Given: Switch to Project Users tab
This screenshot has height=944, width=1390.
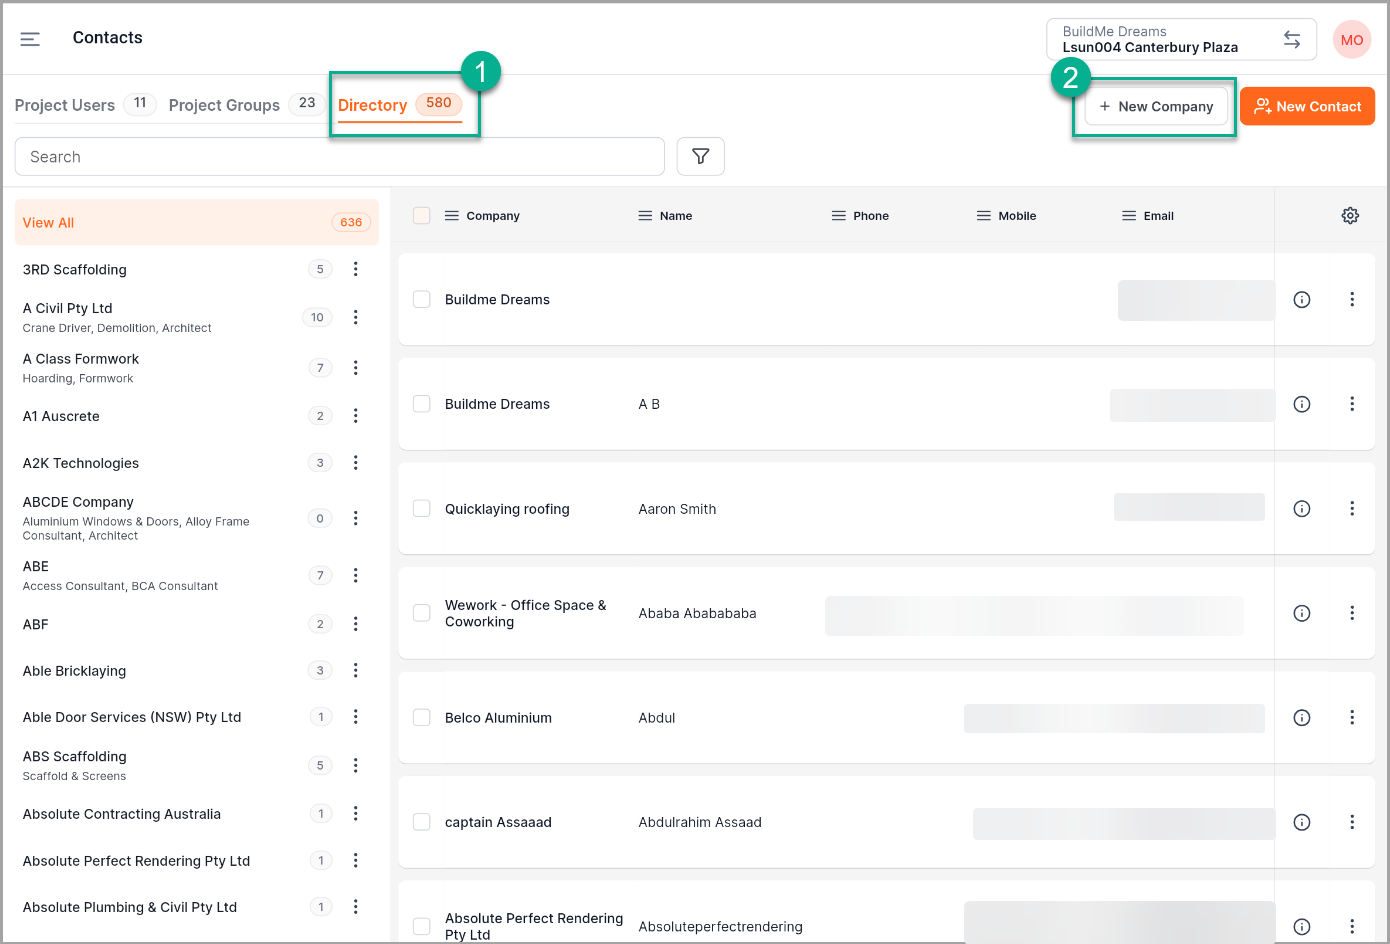Looking at the screenshot, I should [x=65, y=105].
